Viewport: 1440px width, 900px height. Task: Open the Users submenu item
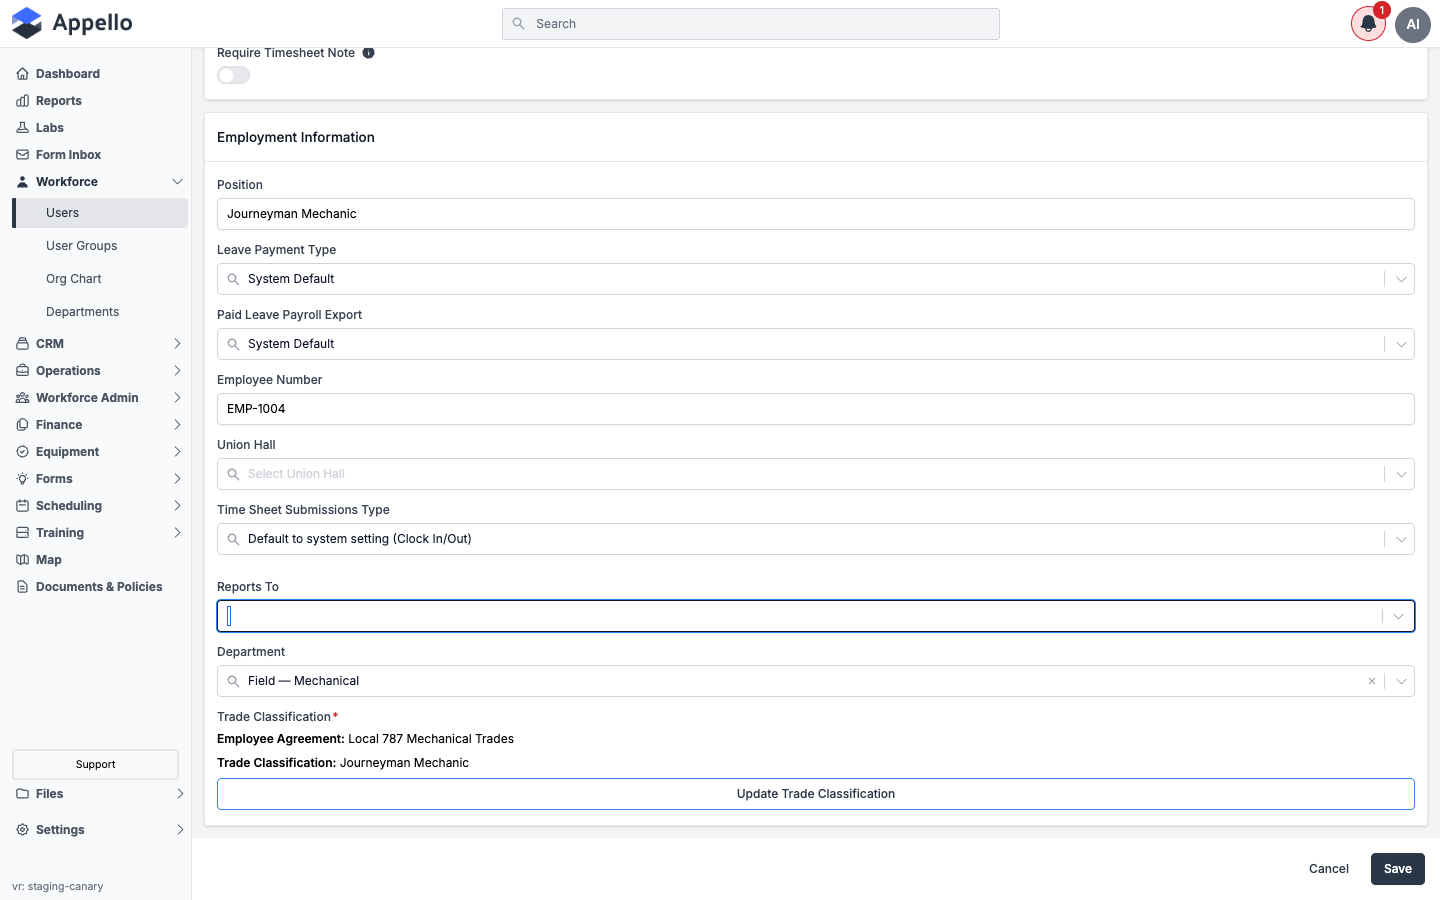pyautogui.click(x=100, y=213)
